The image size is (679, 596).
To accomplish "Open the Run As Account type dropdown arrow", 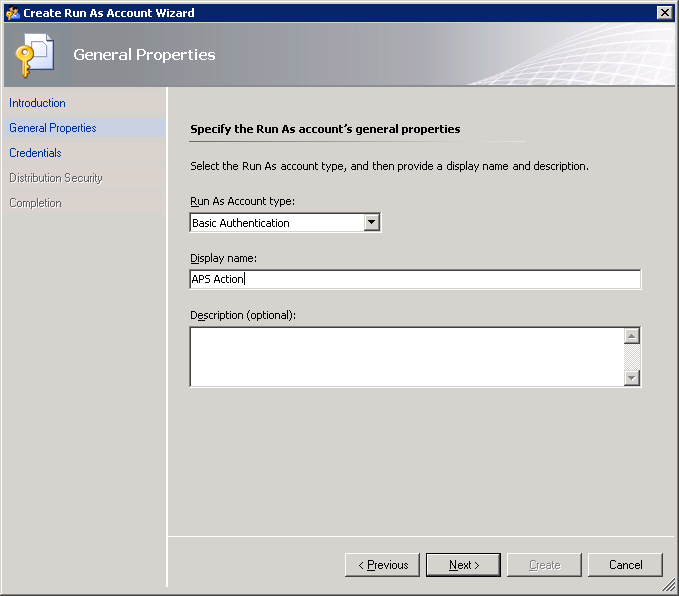I will tap(372, 223).
